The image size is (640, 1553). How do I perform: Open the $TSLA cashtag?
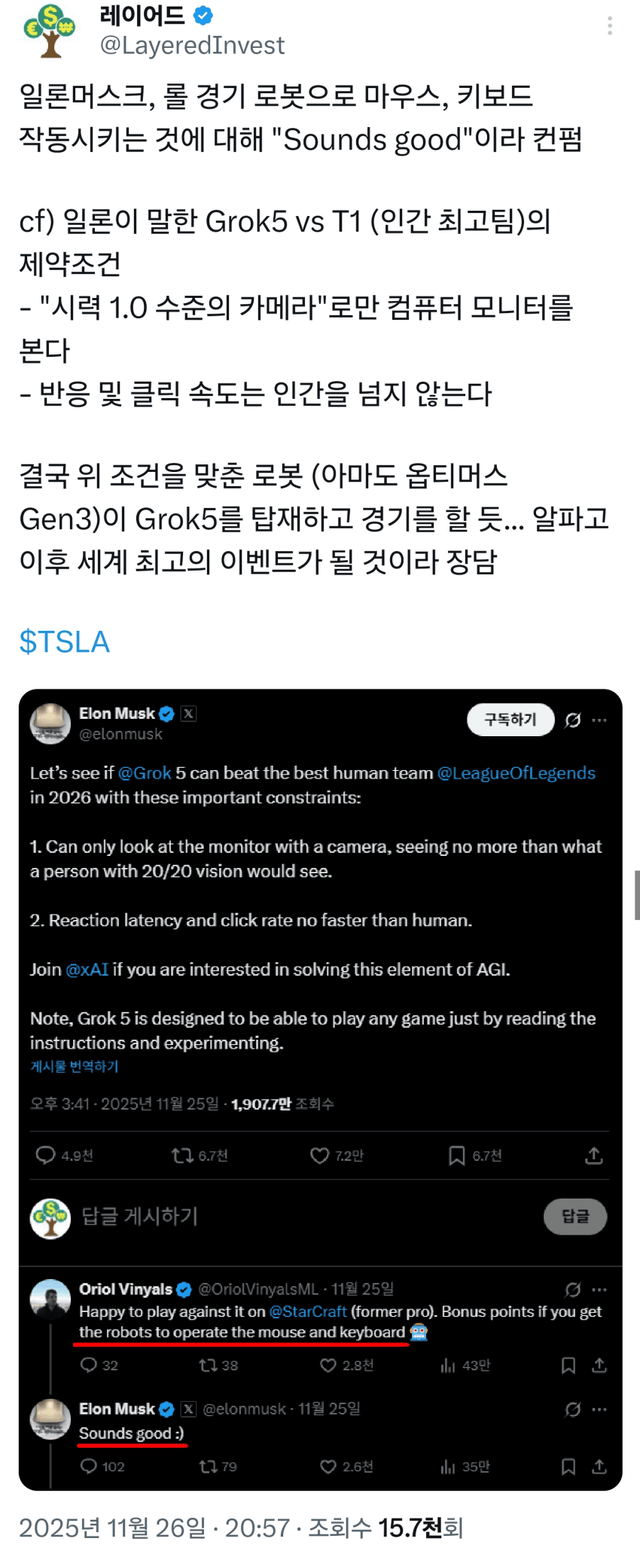point(64,641)
